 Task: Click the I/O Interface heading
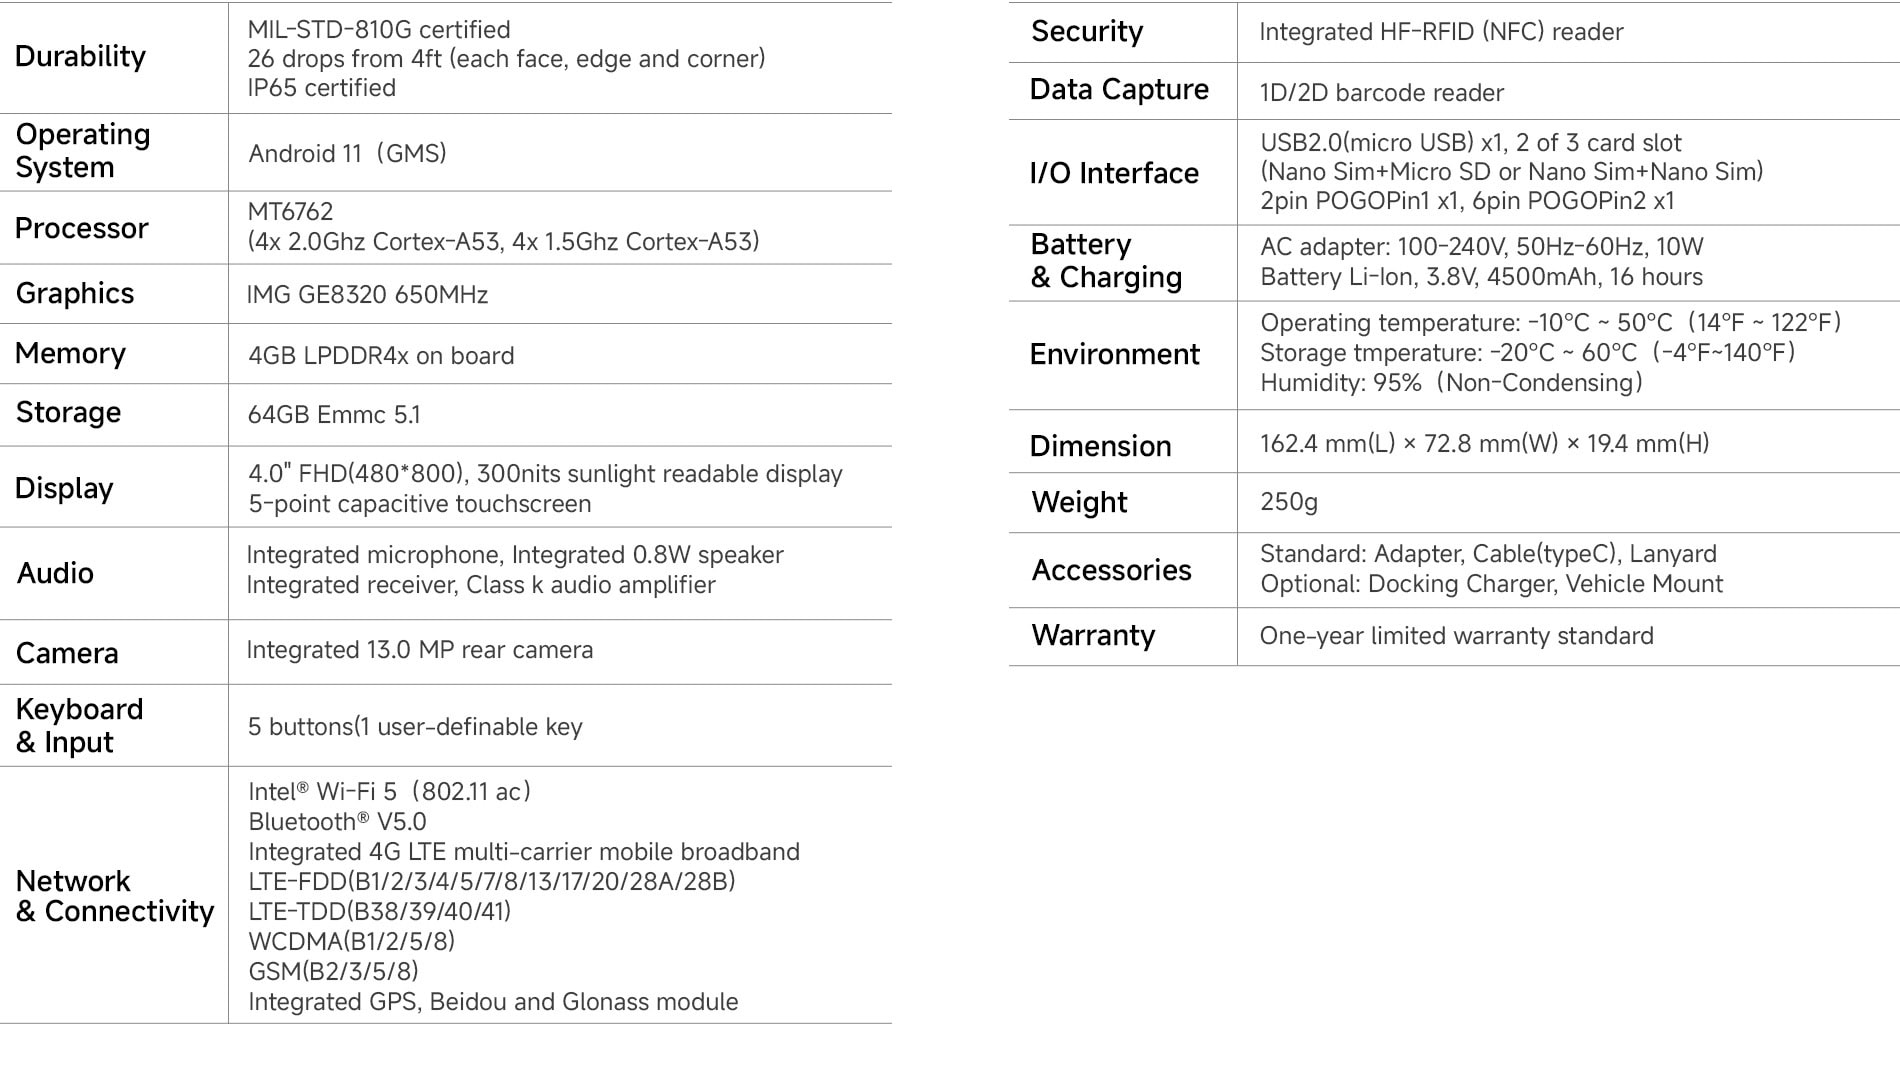pyautogui.click(x=1114, y=173)
